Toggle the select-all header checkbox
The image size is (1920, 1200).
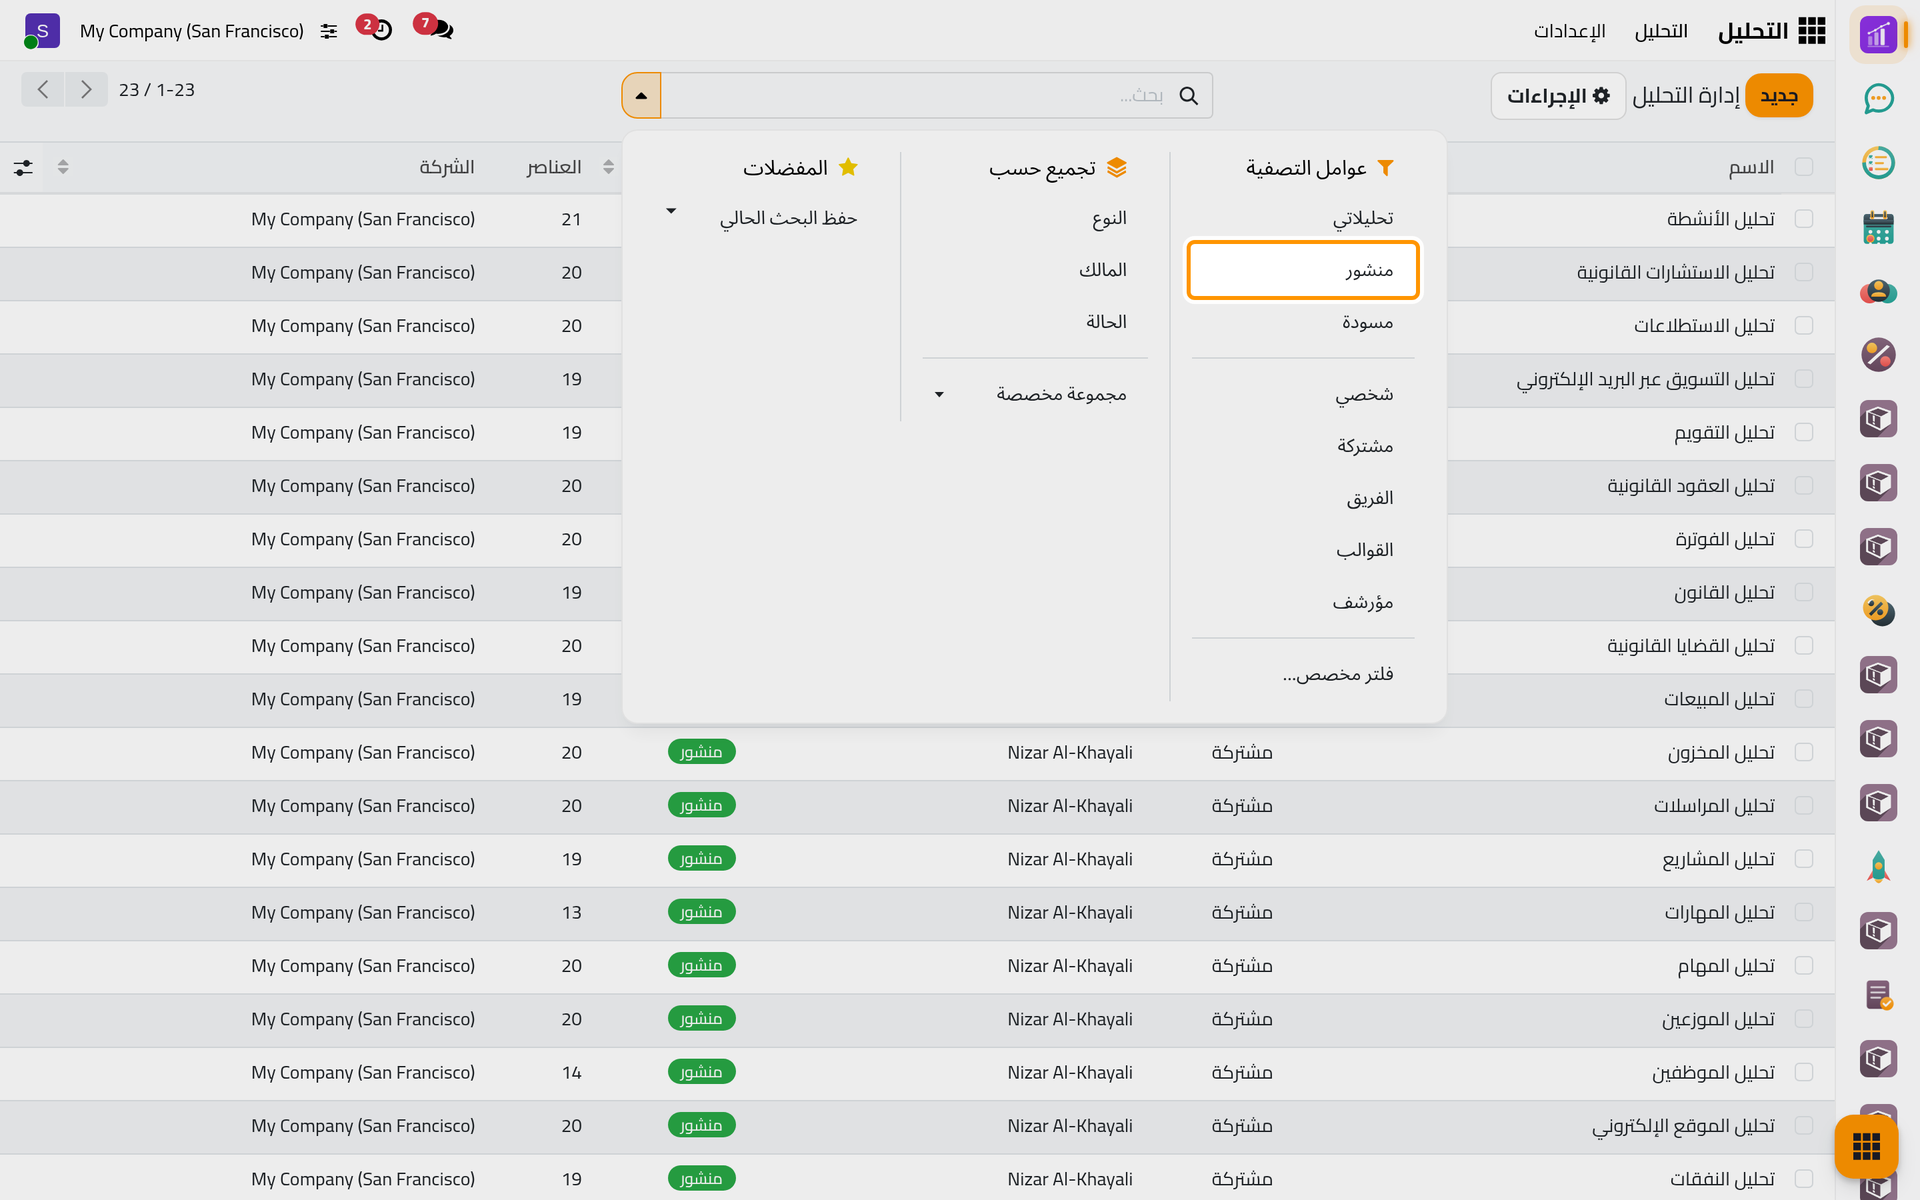click(x=1804, y=167)
